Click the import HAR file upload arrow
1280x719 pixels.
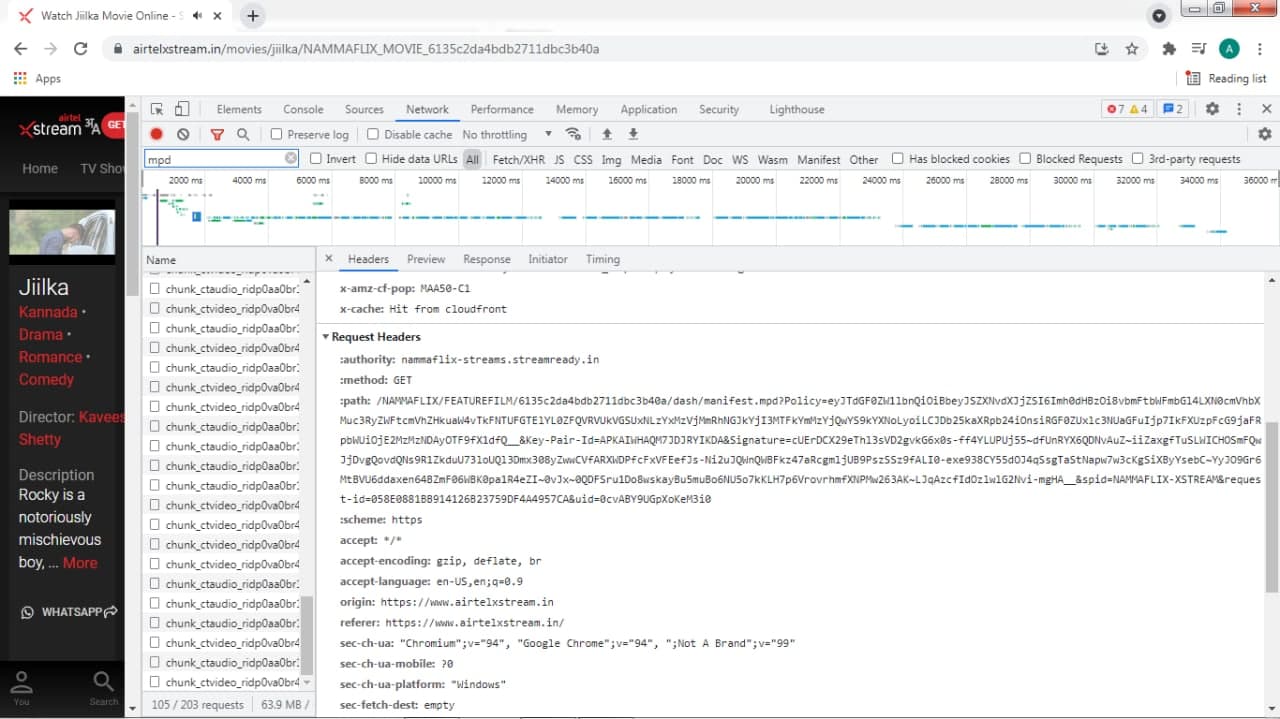pos(606,134)
